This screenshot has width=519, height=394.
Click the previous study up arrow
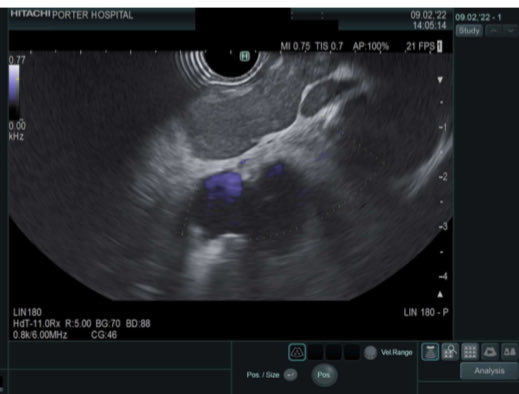494,31
